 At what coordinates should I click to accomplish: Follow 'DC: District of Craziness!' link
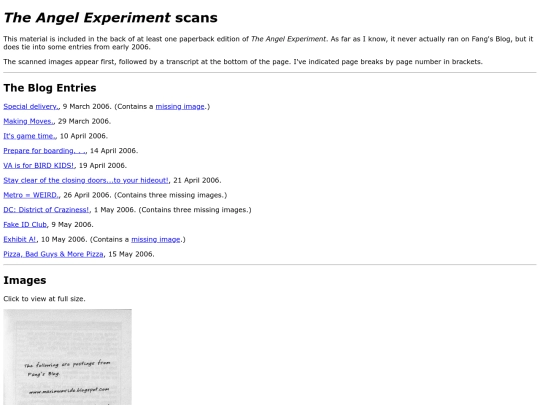pos(46,210)
